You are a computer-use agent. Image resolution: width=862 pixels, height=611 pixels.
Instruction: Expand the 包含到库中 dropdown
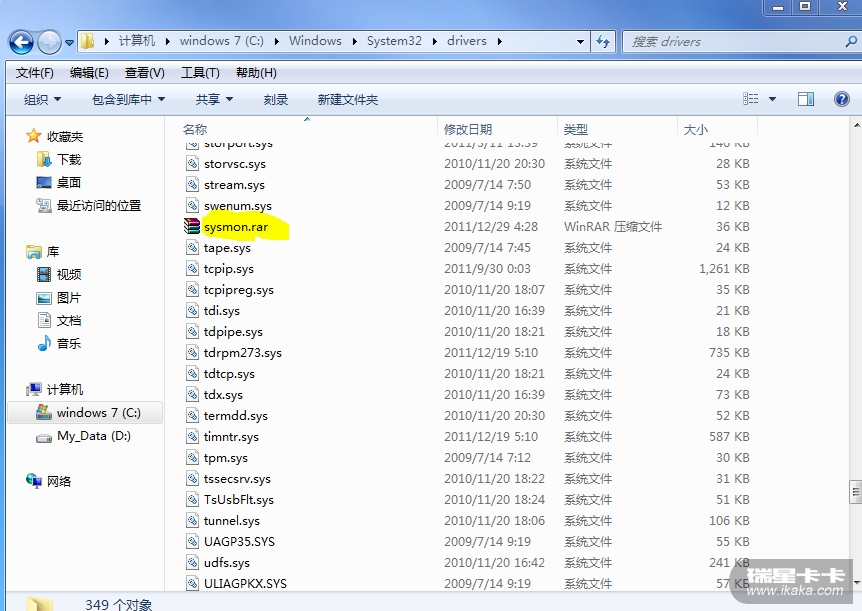128,100
